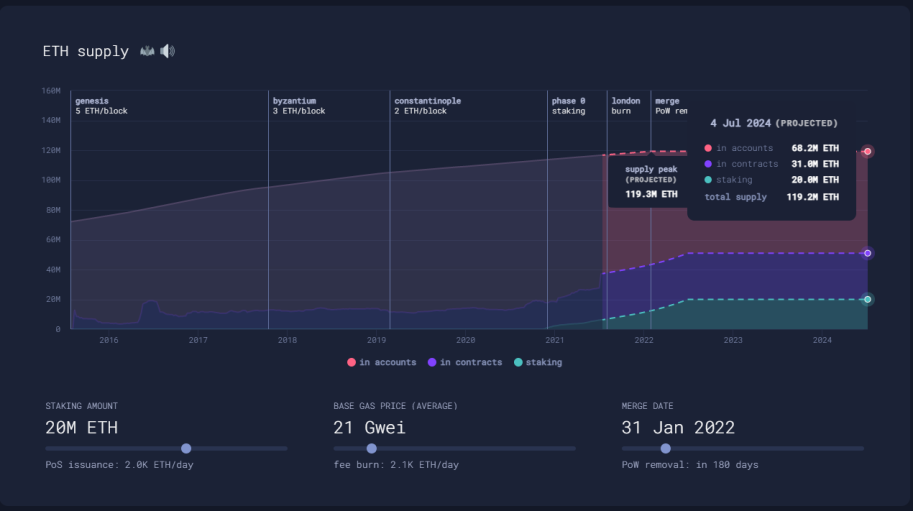Click the in accounts 68.2M ETH tooltip value
Screen dimensions: 913x511
click(815, 148)
